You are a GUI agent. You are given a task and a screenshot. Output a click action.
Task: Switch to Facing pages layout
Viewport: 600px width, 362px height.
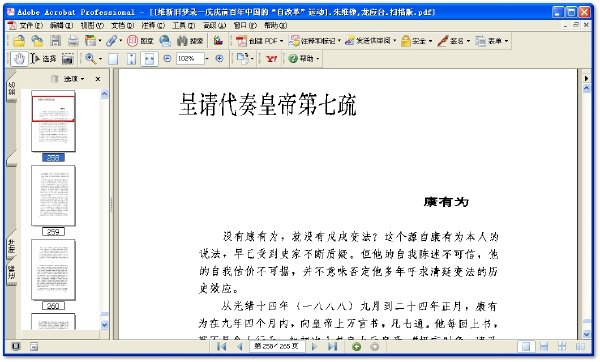tap(580, 347)
